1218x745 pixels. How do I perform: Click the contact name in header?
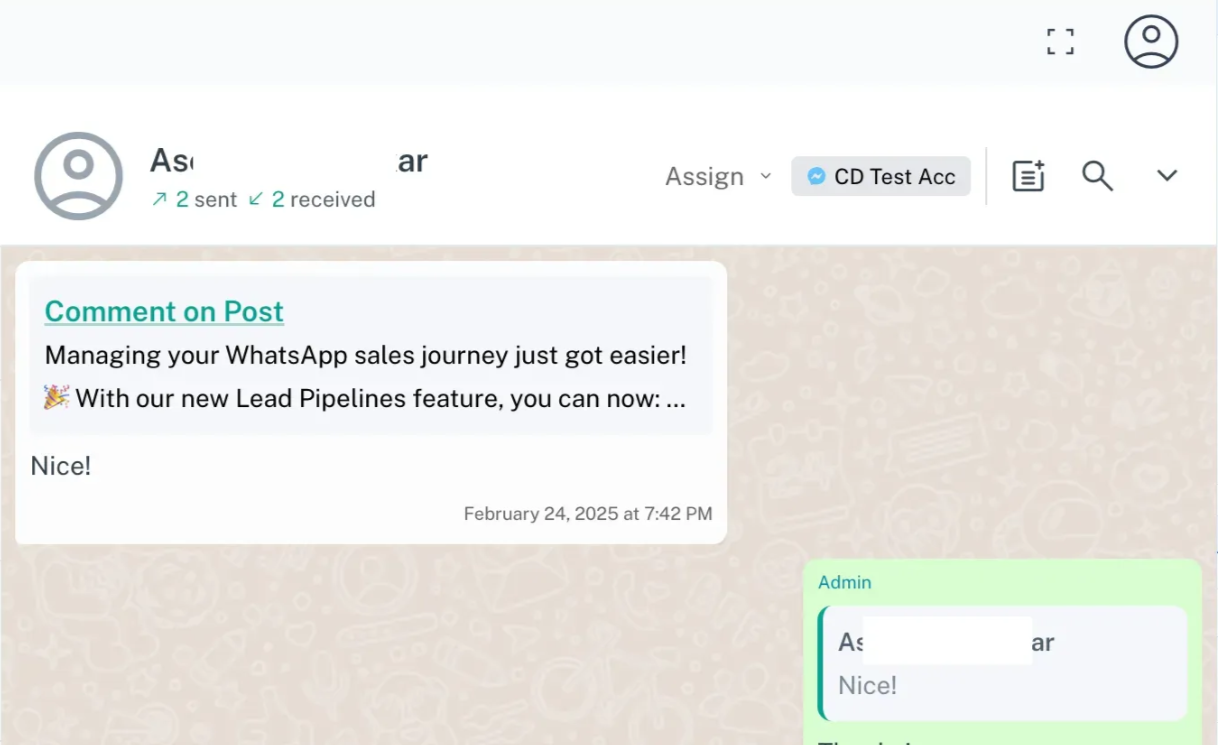[288, 160]
